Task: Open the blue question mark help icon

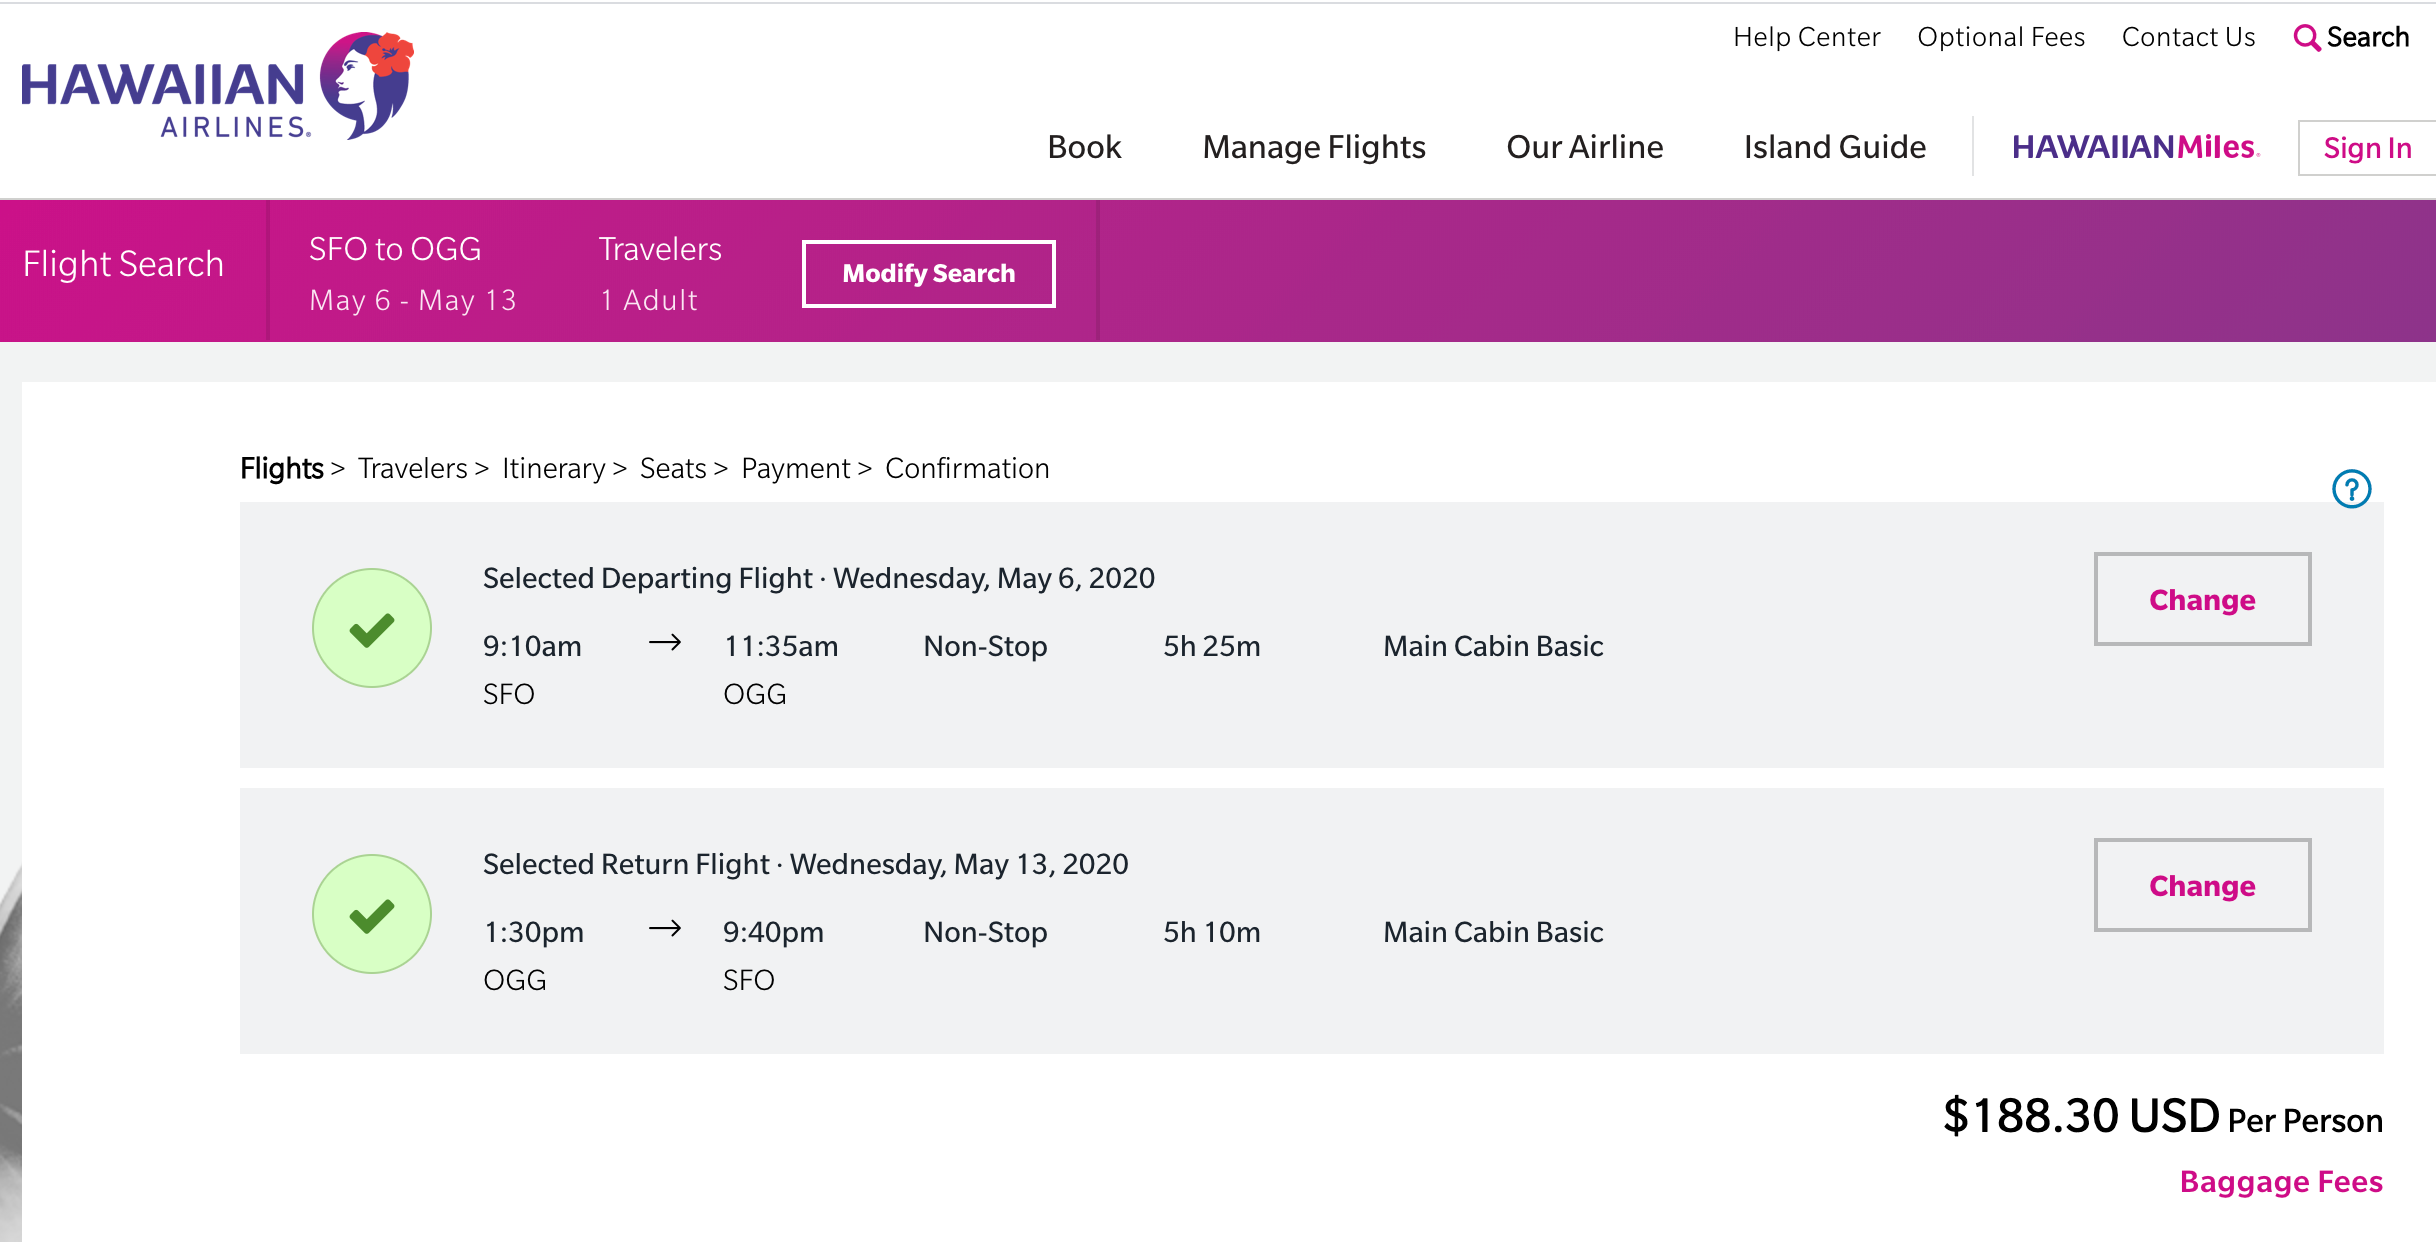Action: pyautogui.click(x=2351, y=489)
